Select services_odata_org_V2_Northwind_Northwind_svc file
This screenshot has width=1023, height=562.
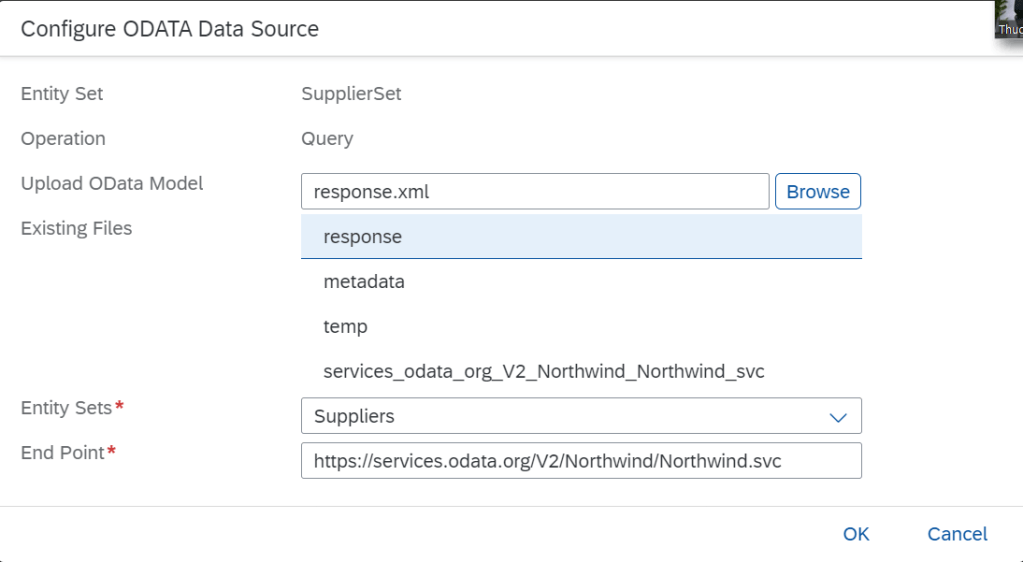point(544,372)
